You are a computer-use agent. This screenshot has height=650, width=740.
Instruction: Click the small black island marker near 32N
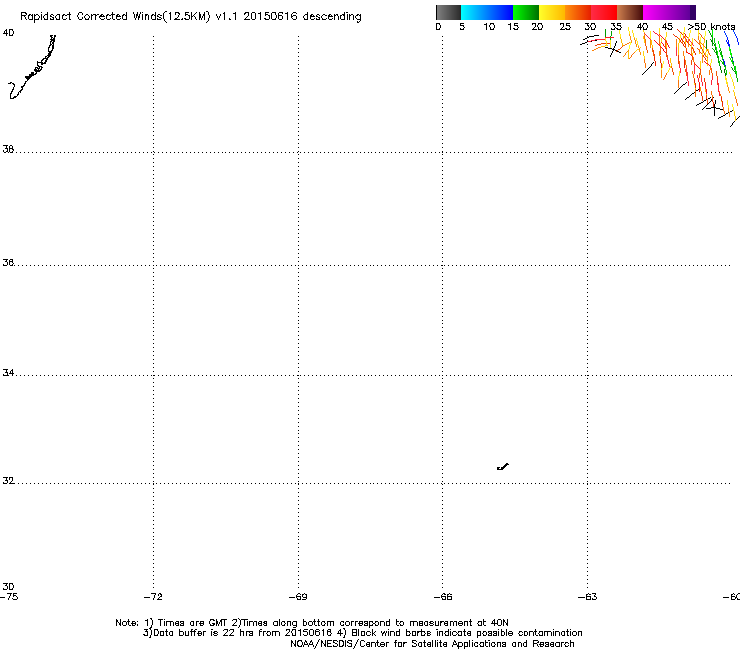pos(503,467)
